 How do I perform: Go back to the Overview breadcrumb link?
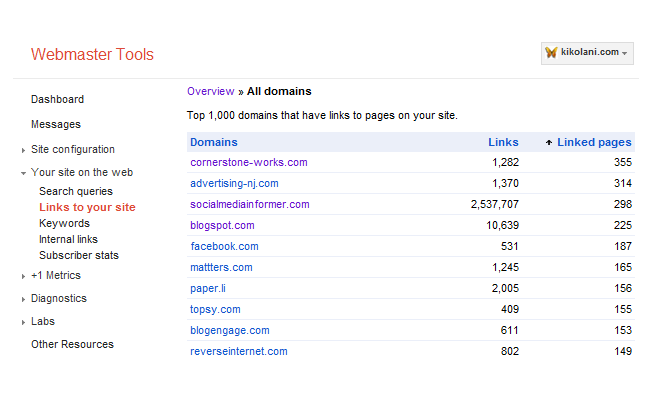(x=210, y=91)
